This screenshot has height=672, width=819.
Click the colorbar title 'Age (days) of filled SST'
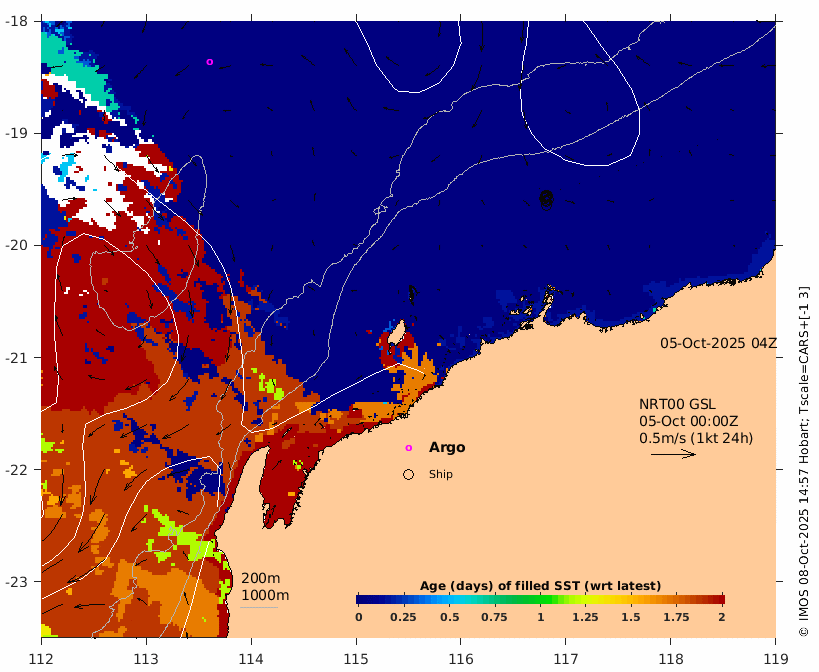(541, 586)
